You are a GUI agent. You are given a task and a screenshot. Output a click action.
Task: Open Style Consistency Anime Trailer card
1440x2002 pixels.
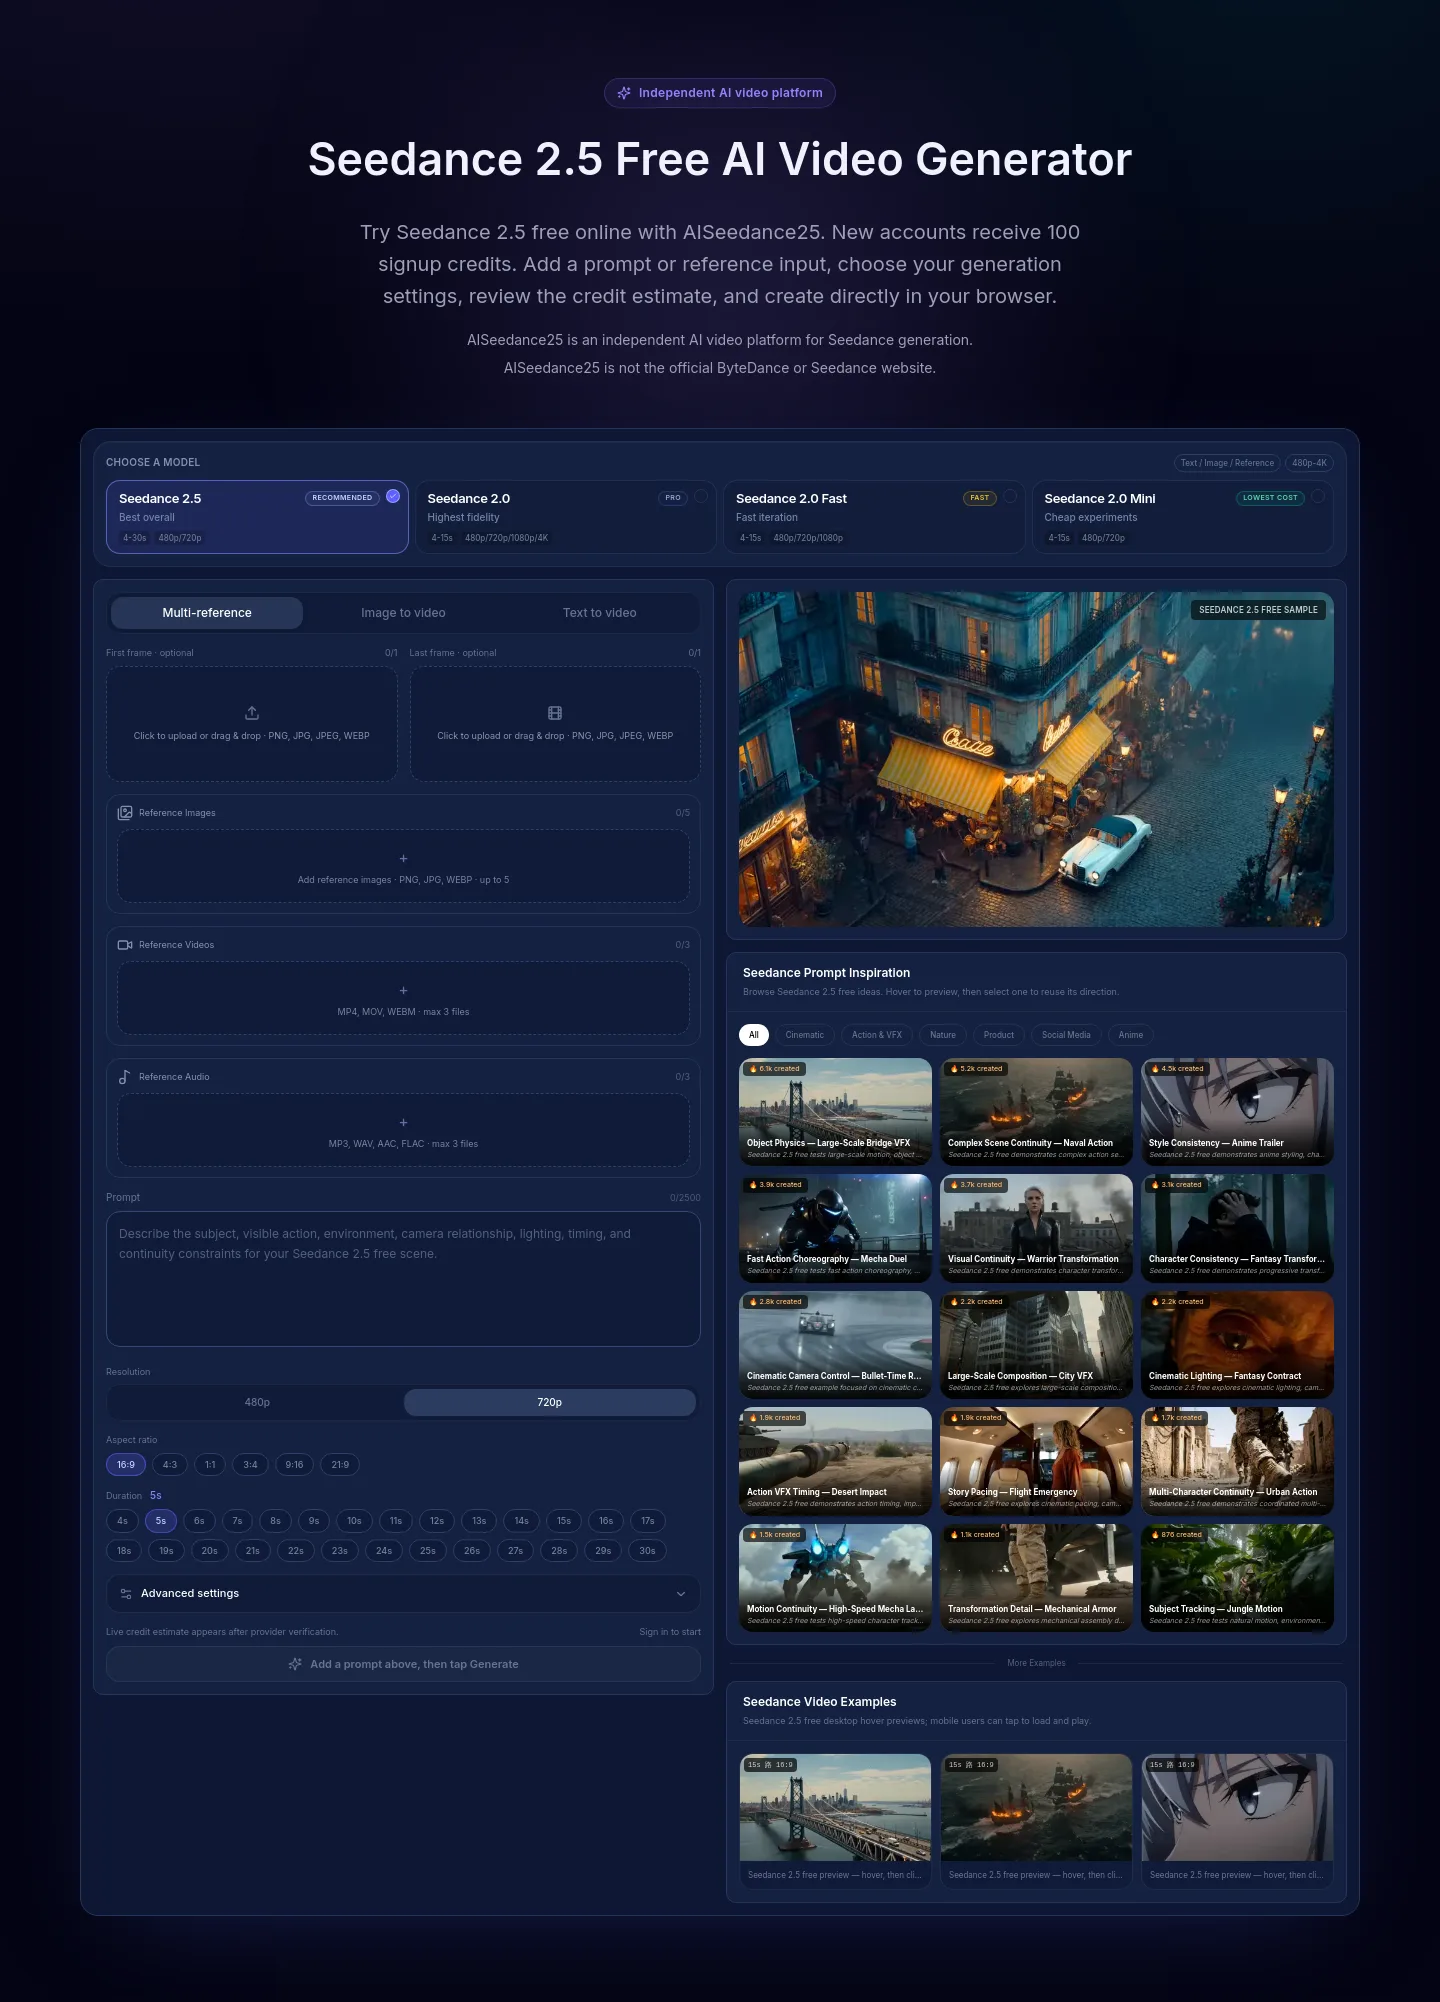tap(1237, 1112)
